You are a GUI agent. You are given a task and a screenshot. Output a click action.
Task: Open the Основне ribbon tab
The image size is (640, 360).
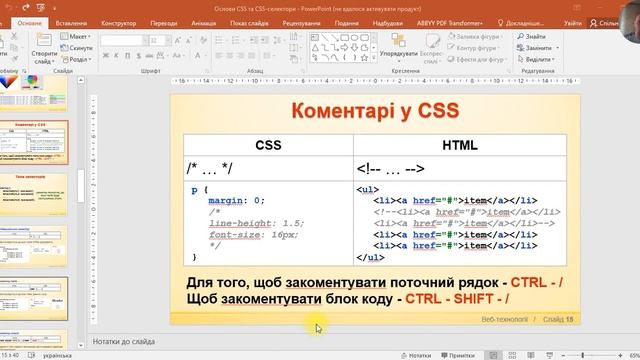[x=29, y=23]
